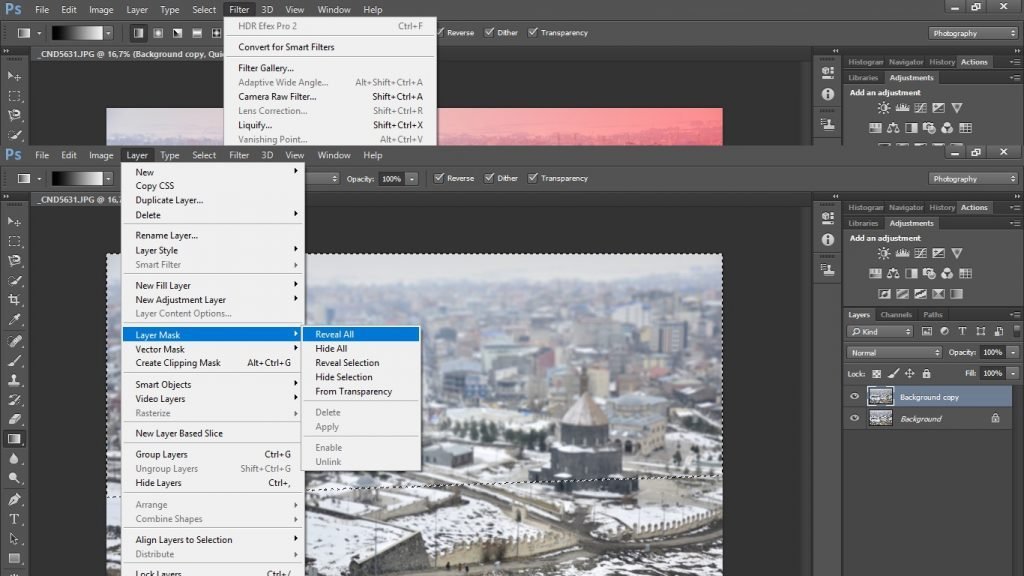Switch to the Channels tab
Screen dimensions: 1024x576
(895, 315)
